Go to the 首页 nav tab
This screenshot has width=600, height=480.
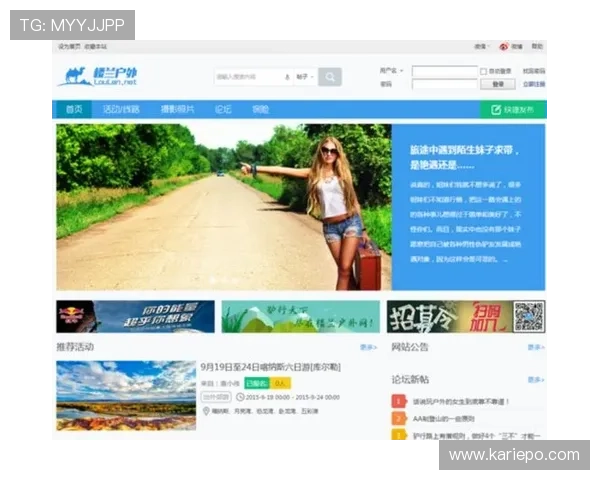(x=74, y=109)
